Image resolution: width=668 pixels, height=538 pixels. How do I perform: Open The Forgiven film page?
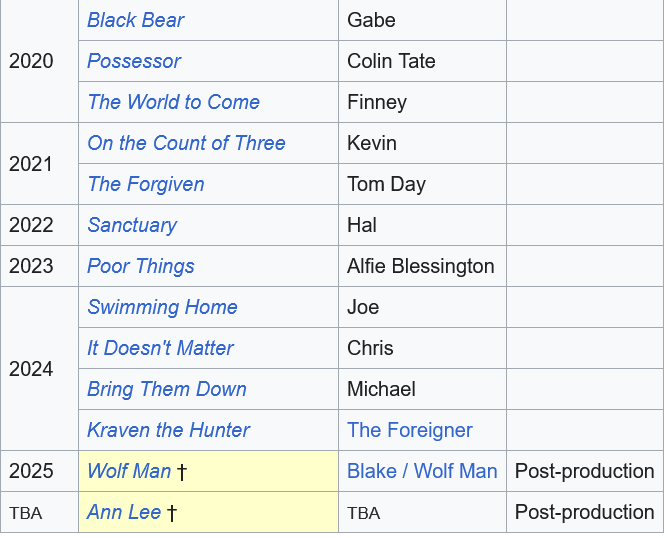click(x=146, y=184)
